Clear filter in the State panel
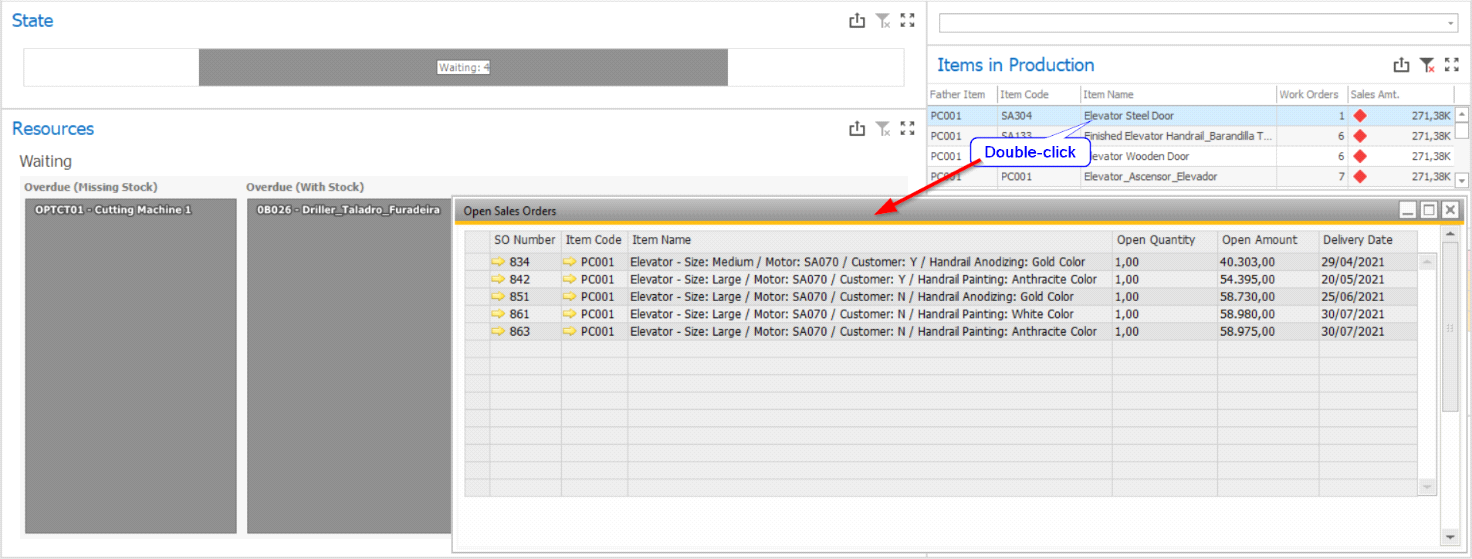Image resolution: width=1472 pixels, height=559 pixels. click(883, 20)
